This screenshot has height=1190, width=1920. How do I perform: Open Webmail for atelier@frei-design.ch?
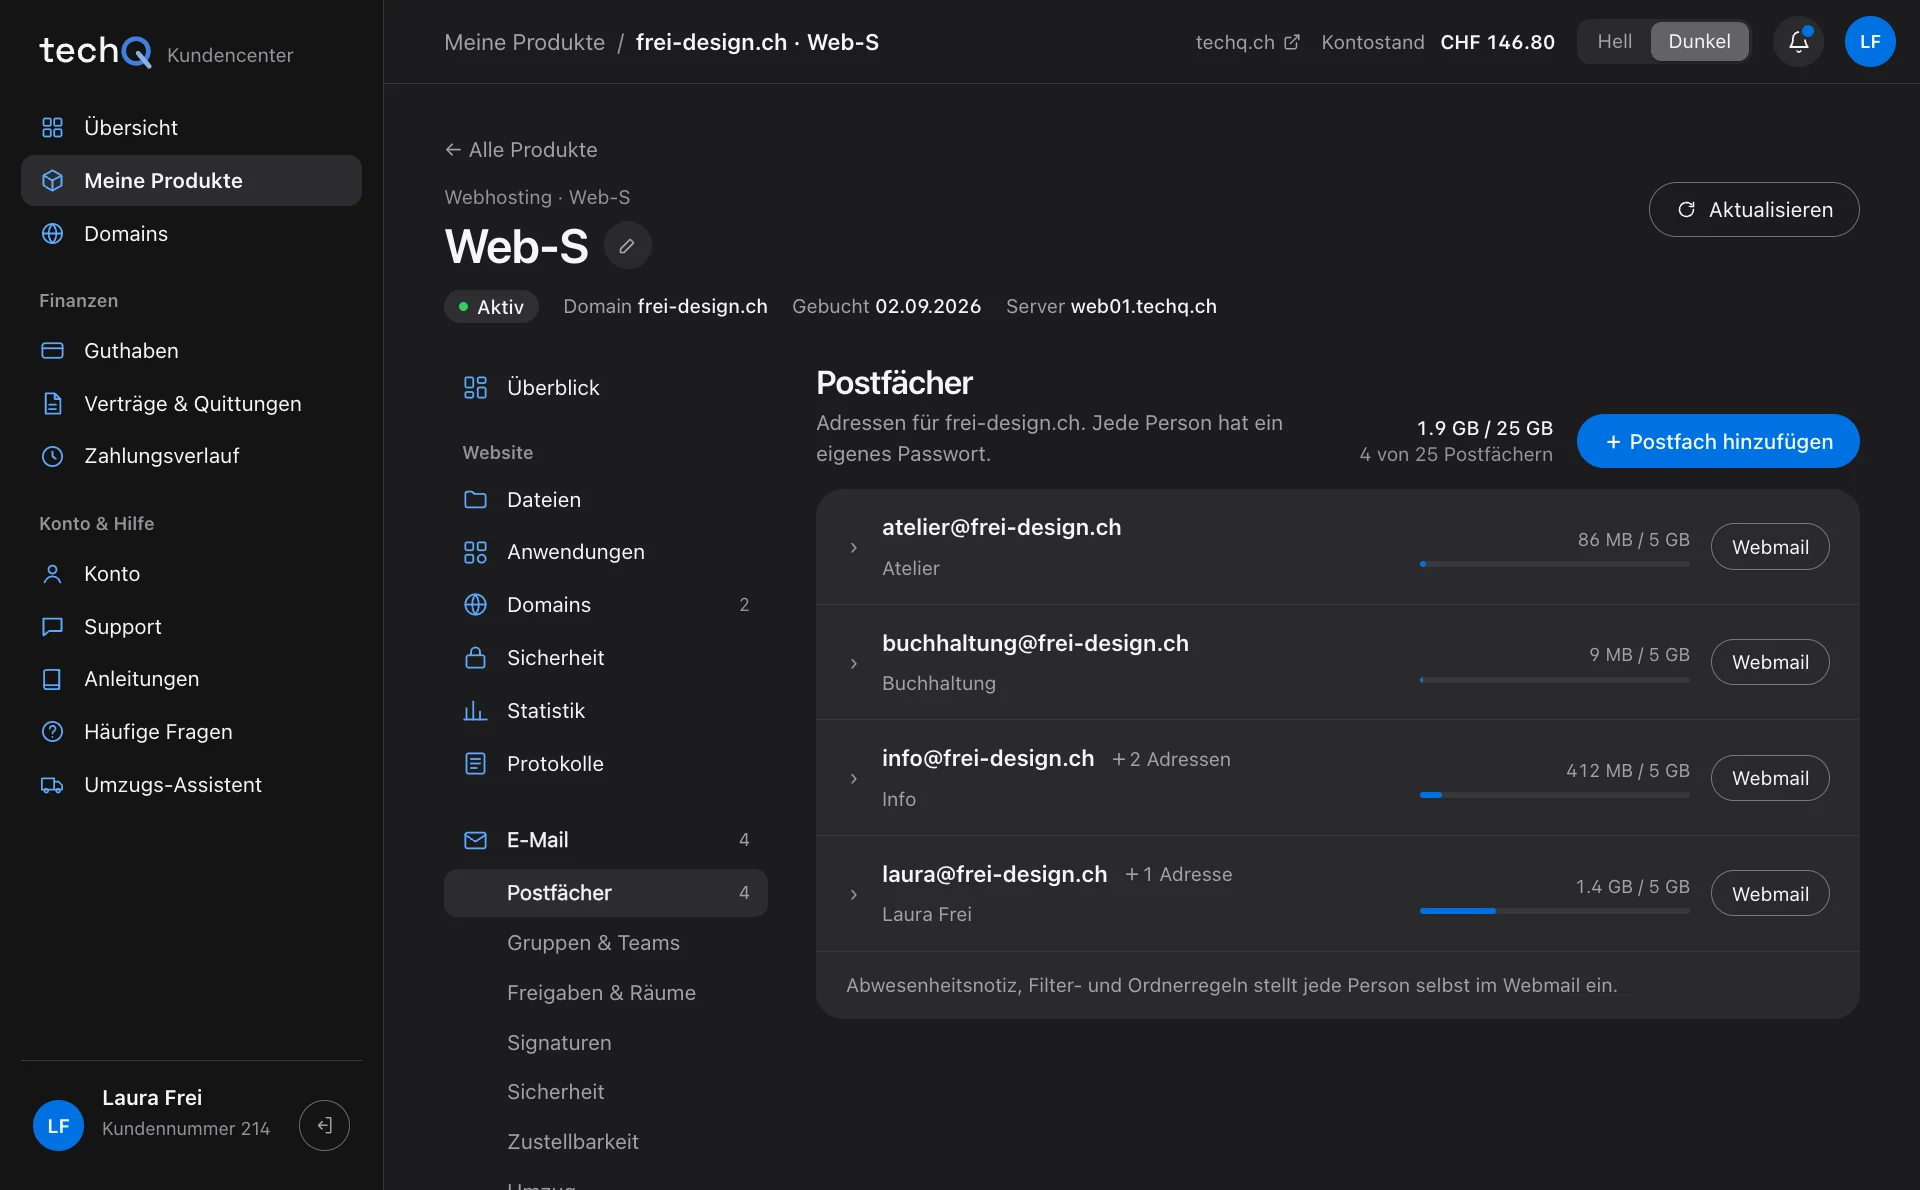[1770, 547]
